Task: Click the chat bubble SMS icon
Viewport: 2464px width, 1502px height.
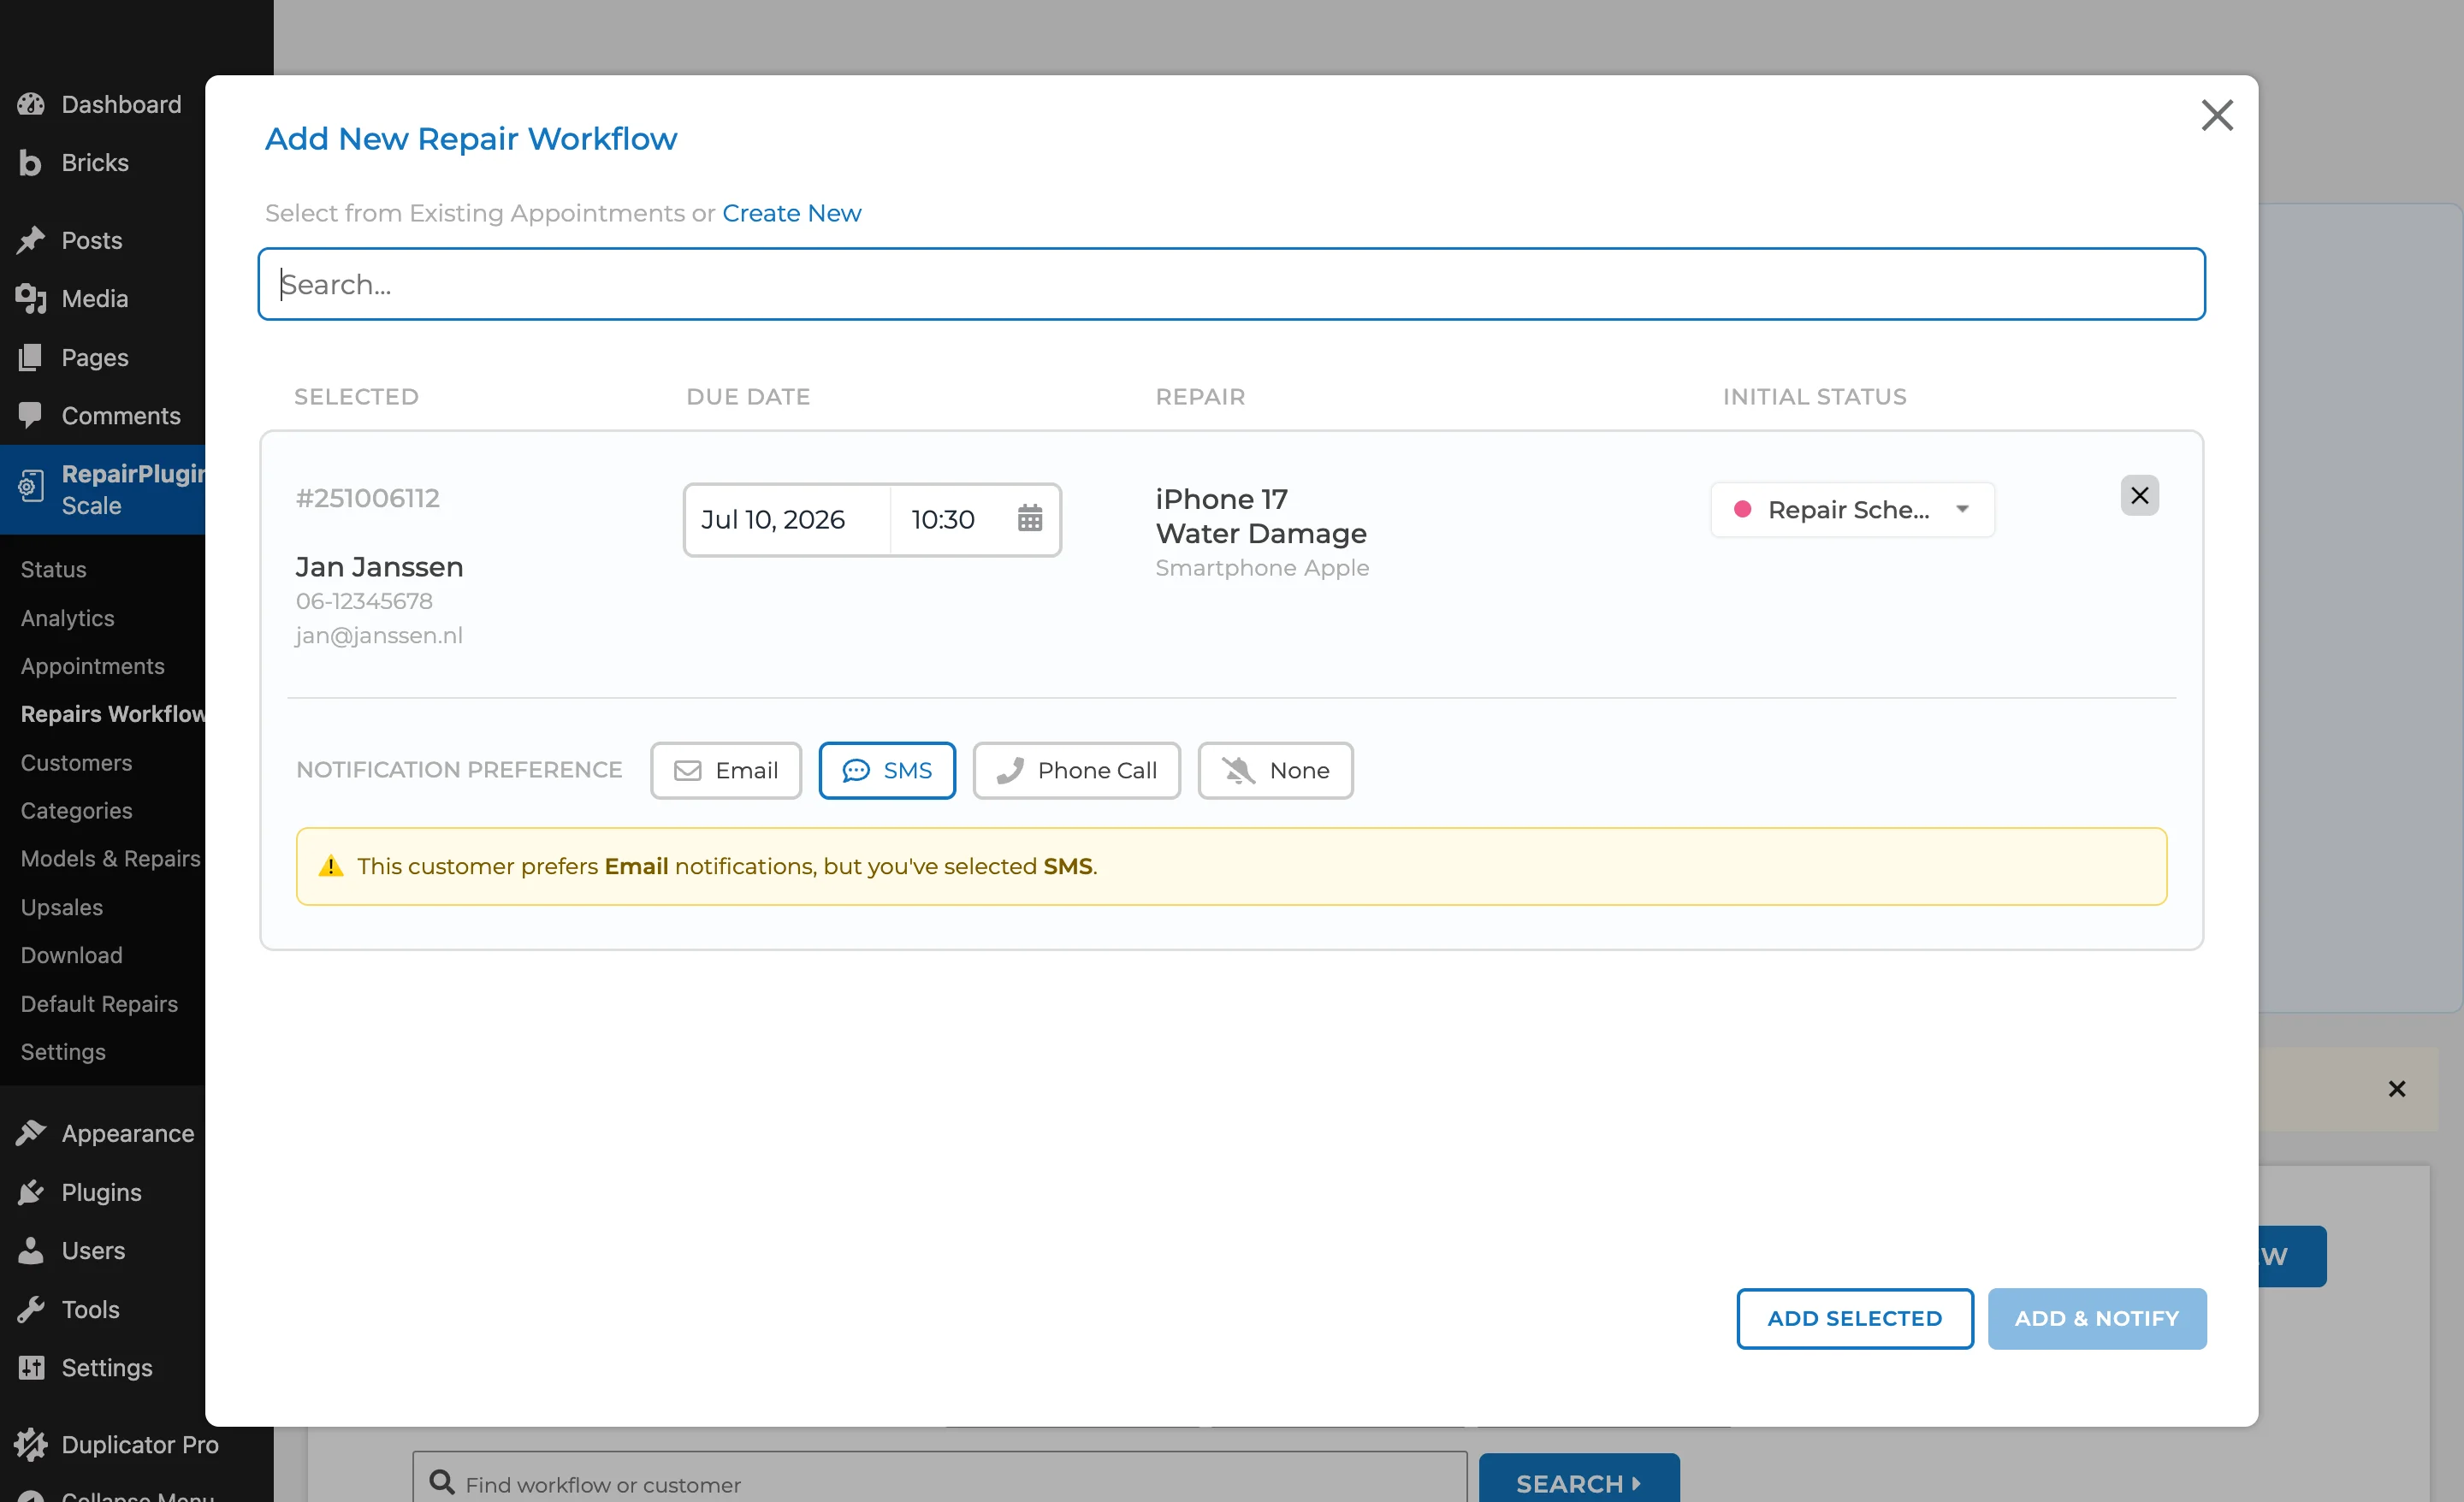Action: pos(855,770)
